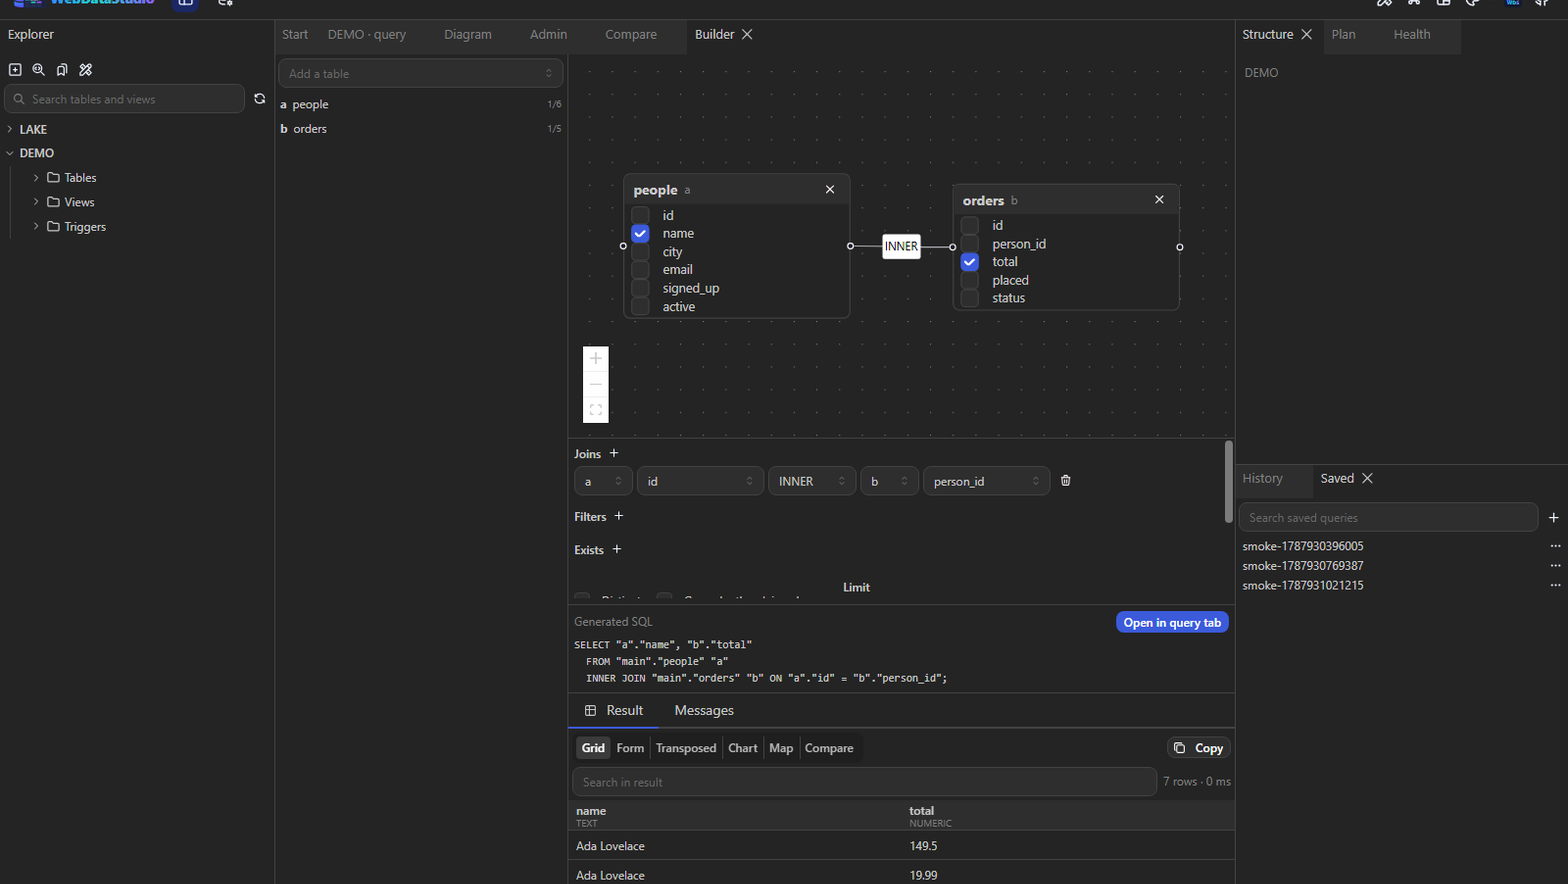Click the layout toggle icon beside WebDataStudio logo
The height and width of the screenshot is (884, 1568).
[x=185, y=3]
